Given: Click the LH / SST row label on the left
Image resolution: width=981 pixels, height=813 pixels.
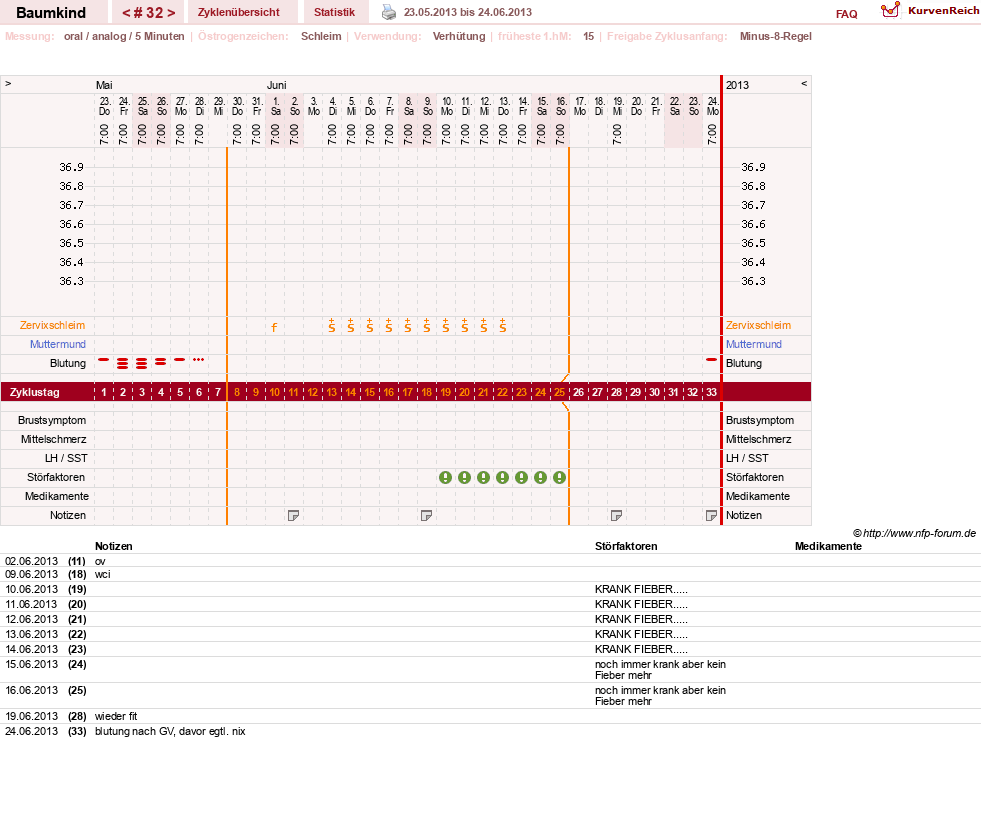Looking at the screenshot, I should (66, 458).
